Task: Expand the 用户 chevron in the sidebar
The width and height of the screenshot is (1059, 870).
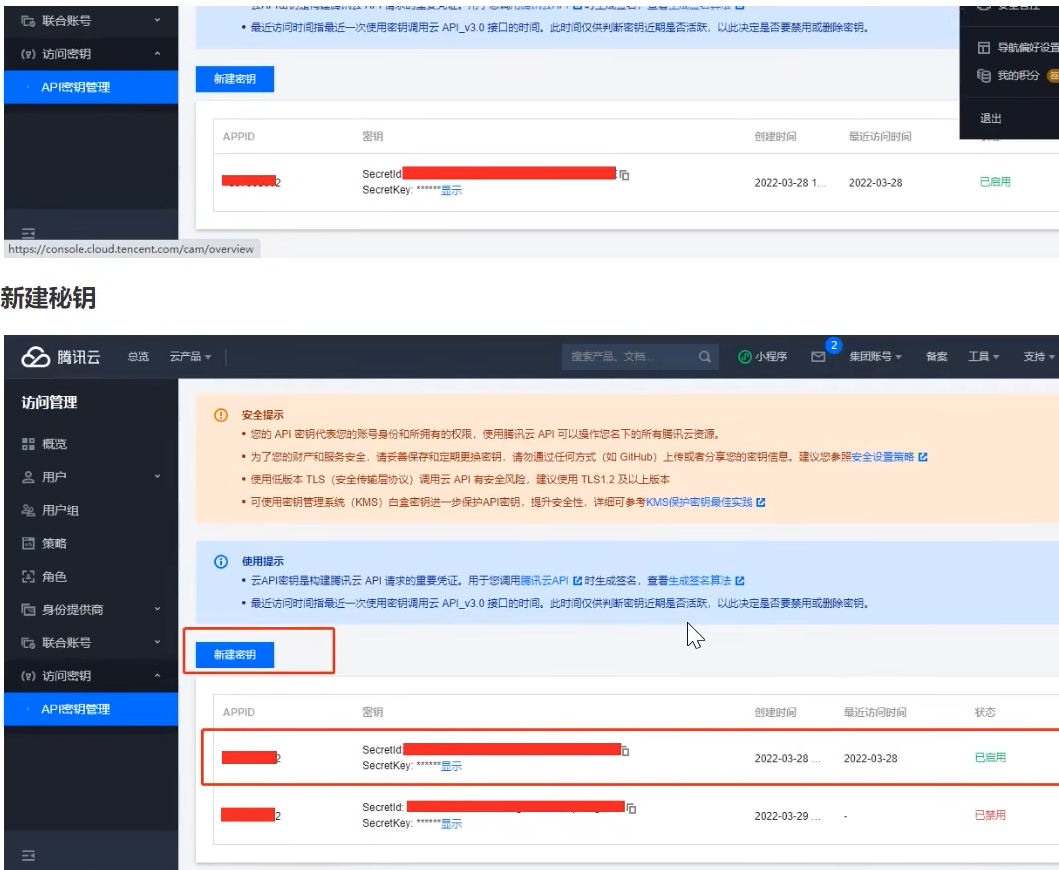Action: [157, 476]
